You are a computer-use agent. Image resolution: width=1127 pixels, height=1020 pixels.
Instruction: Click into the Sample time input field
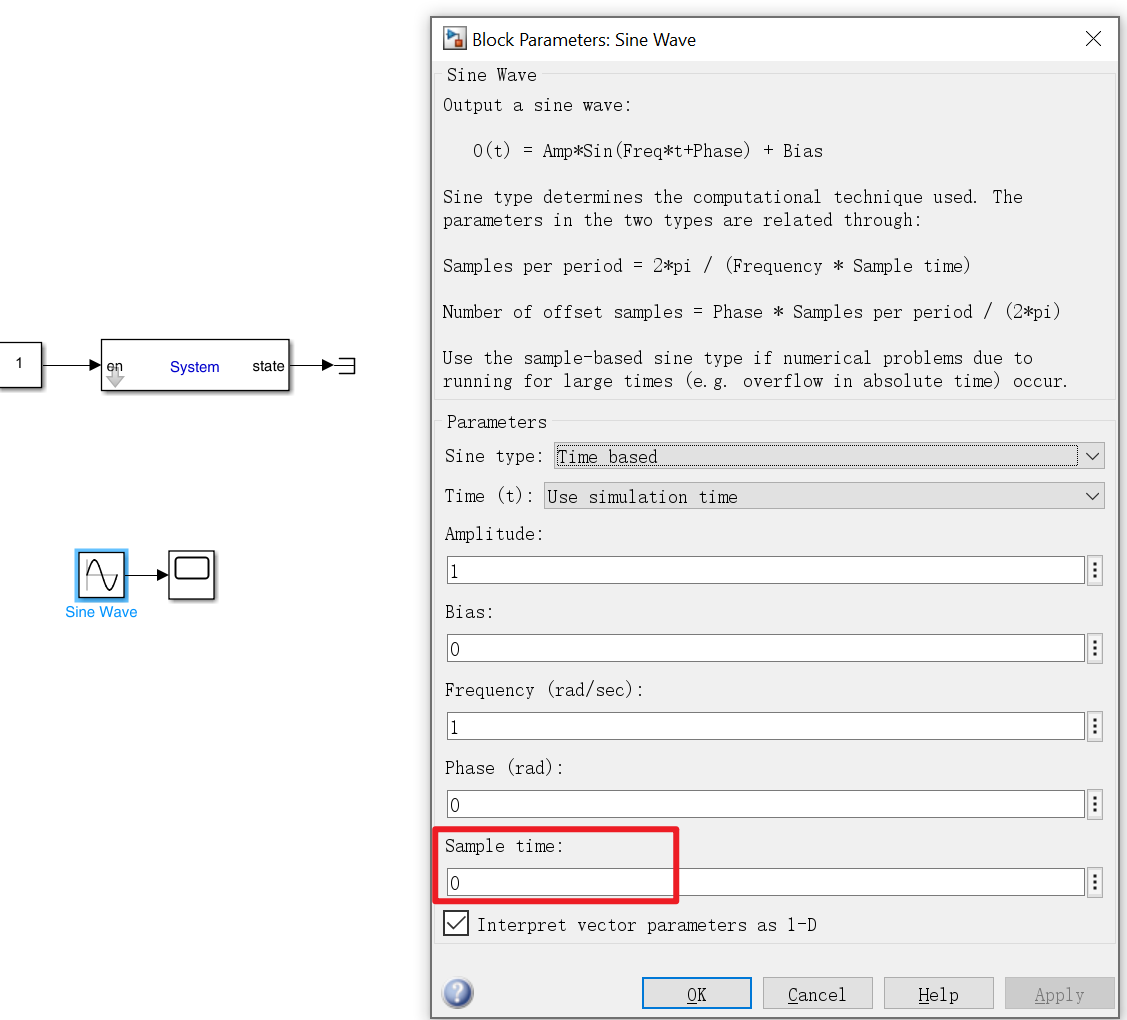point(765,882)
